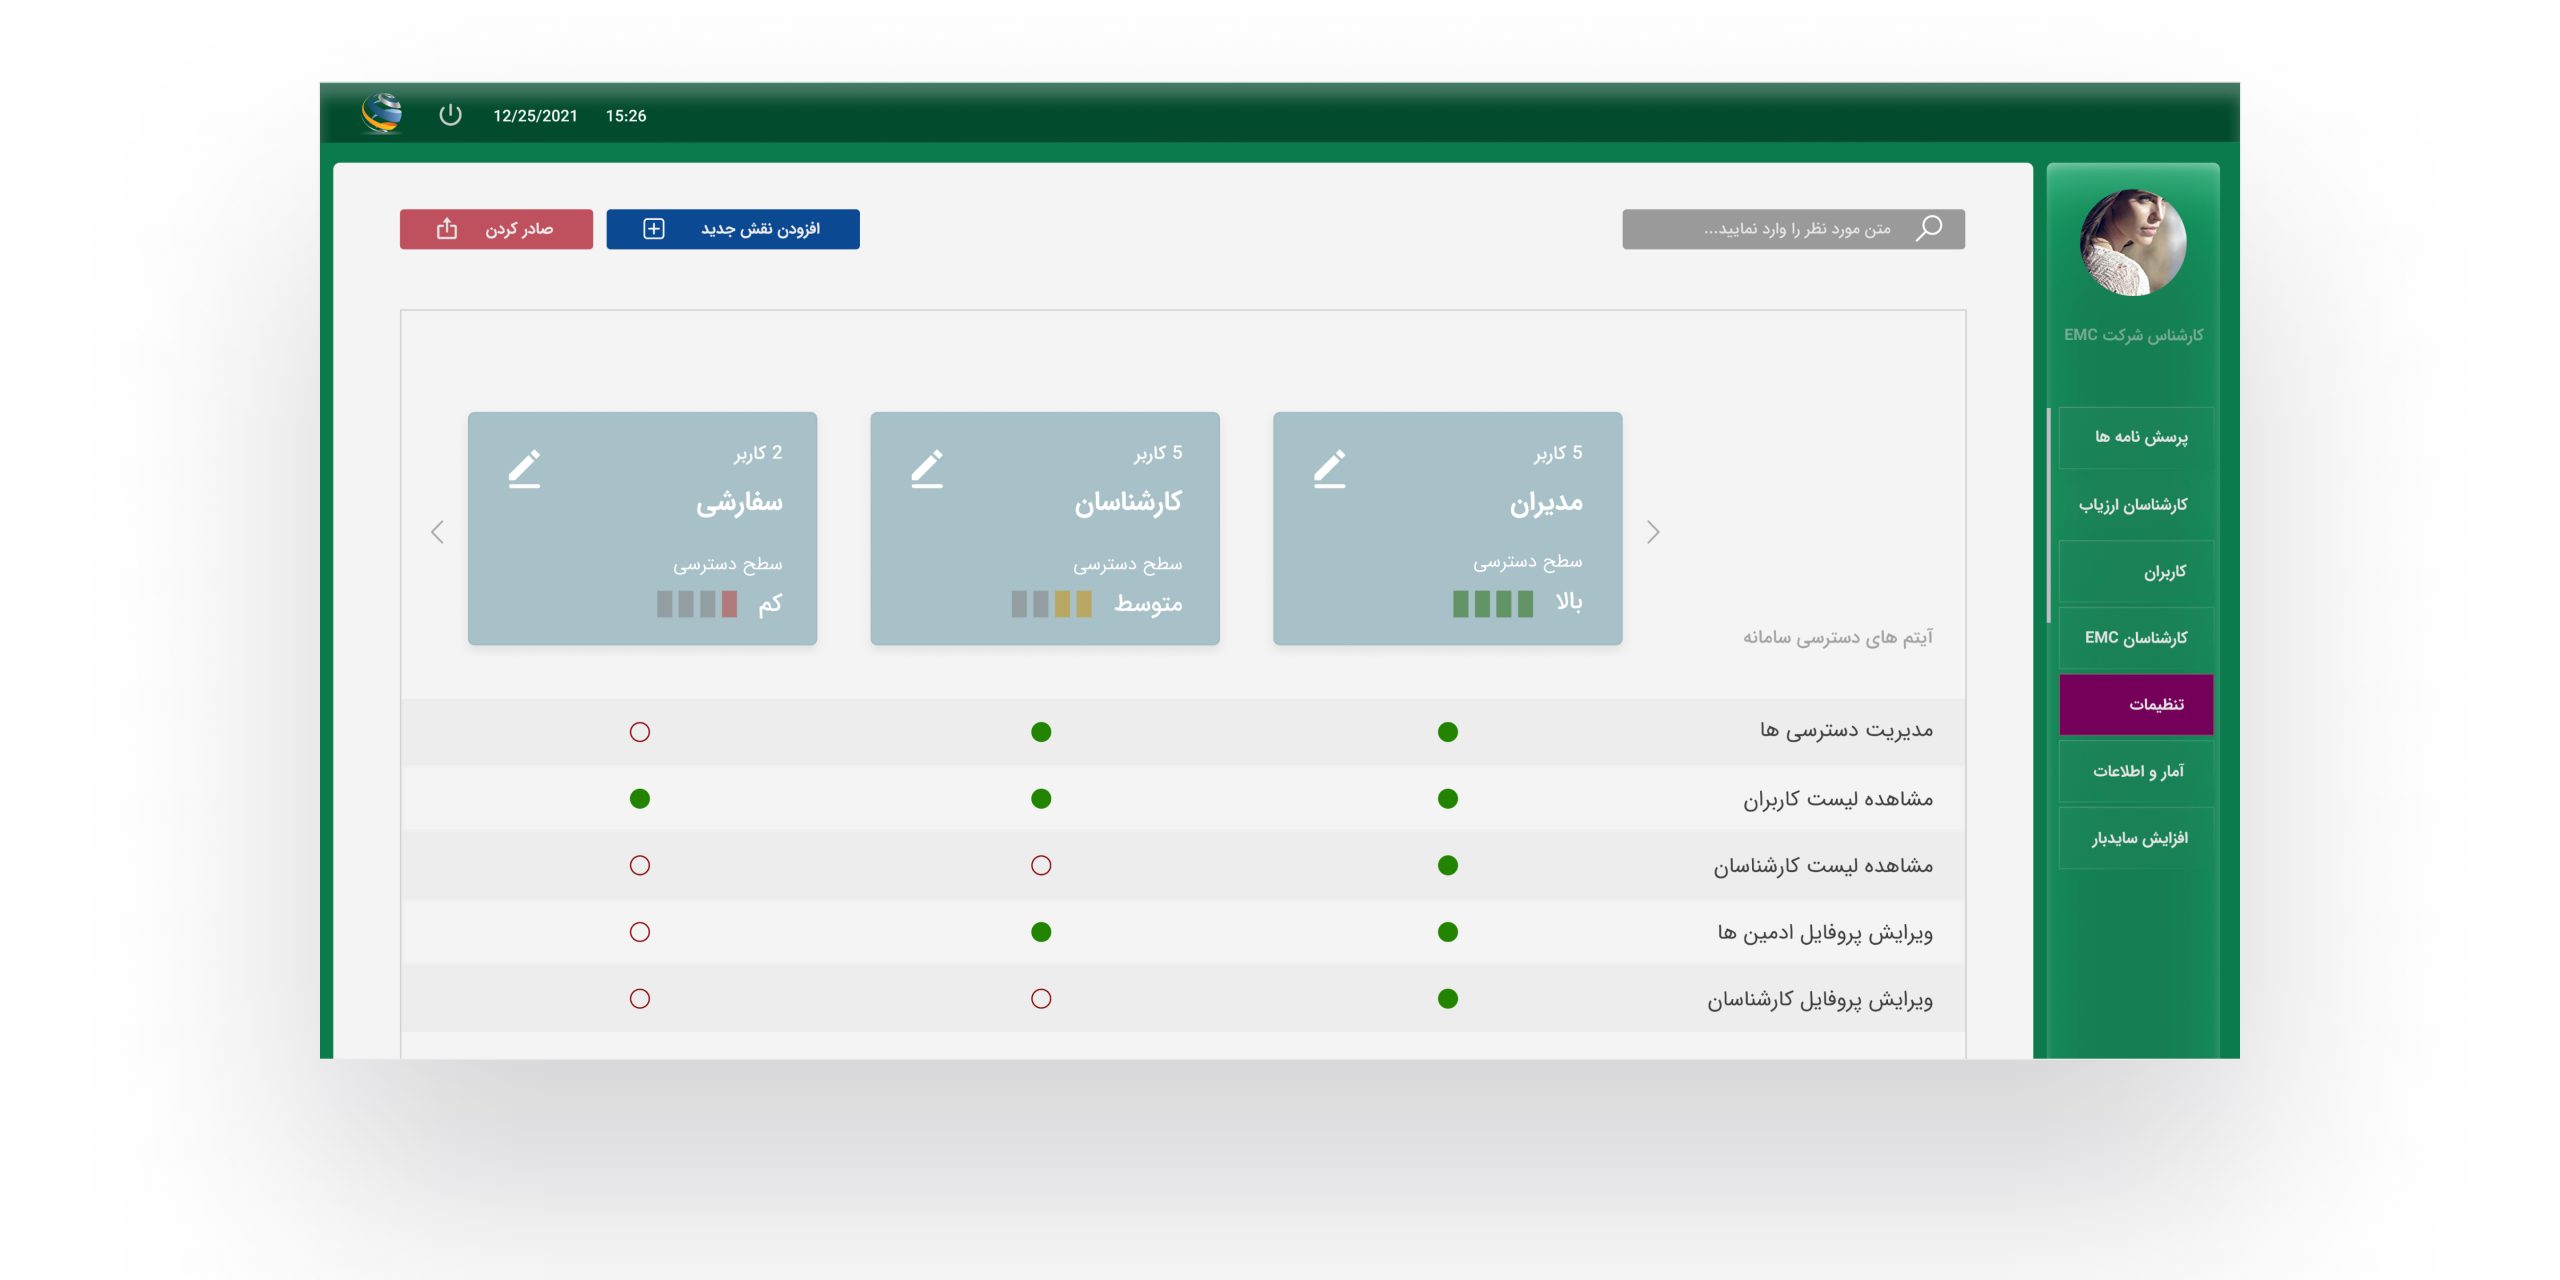Toggle ویرایش پروفایل کارشناسان for مدیران role
Viewport: 2560px width, 1280px height.
click(x=1447, y=998)
